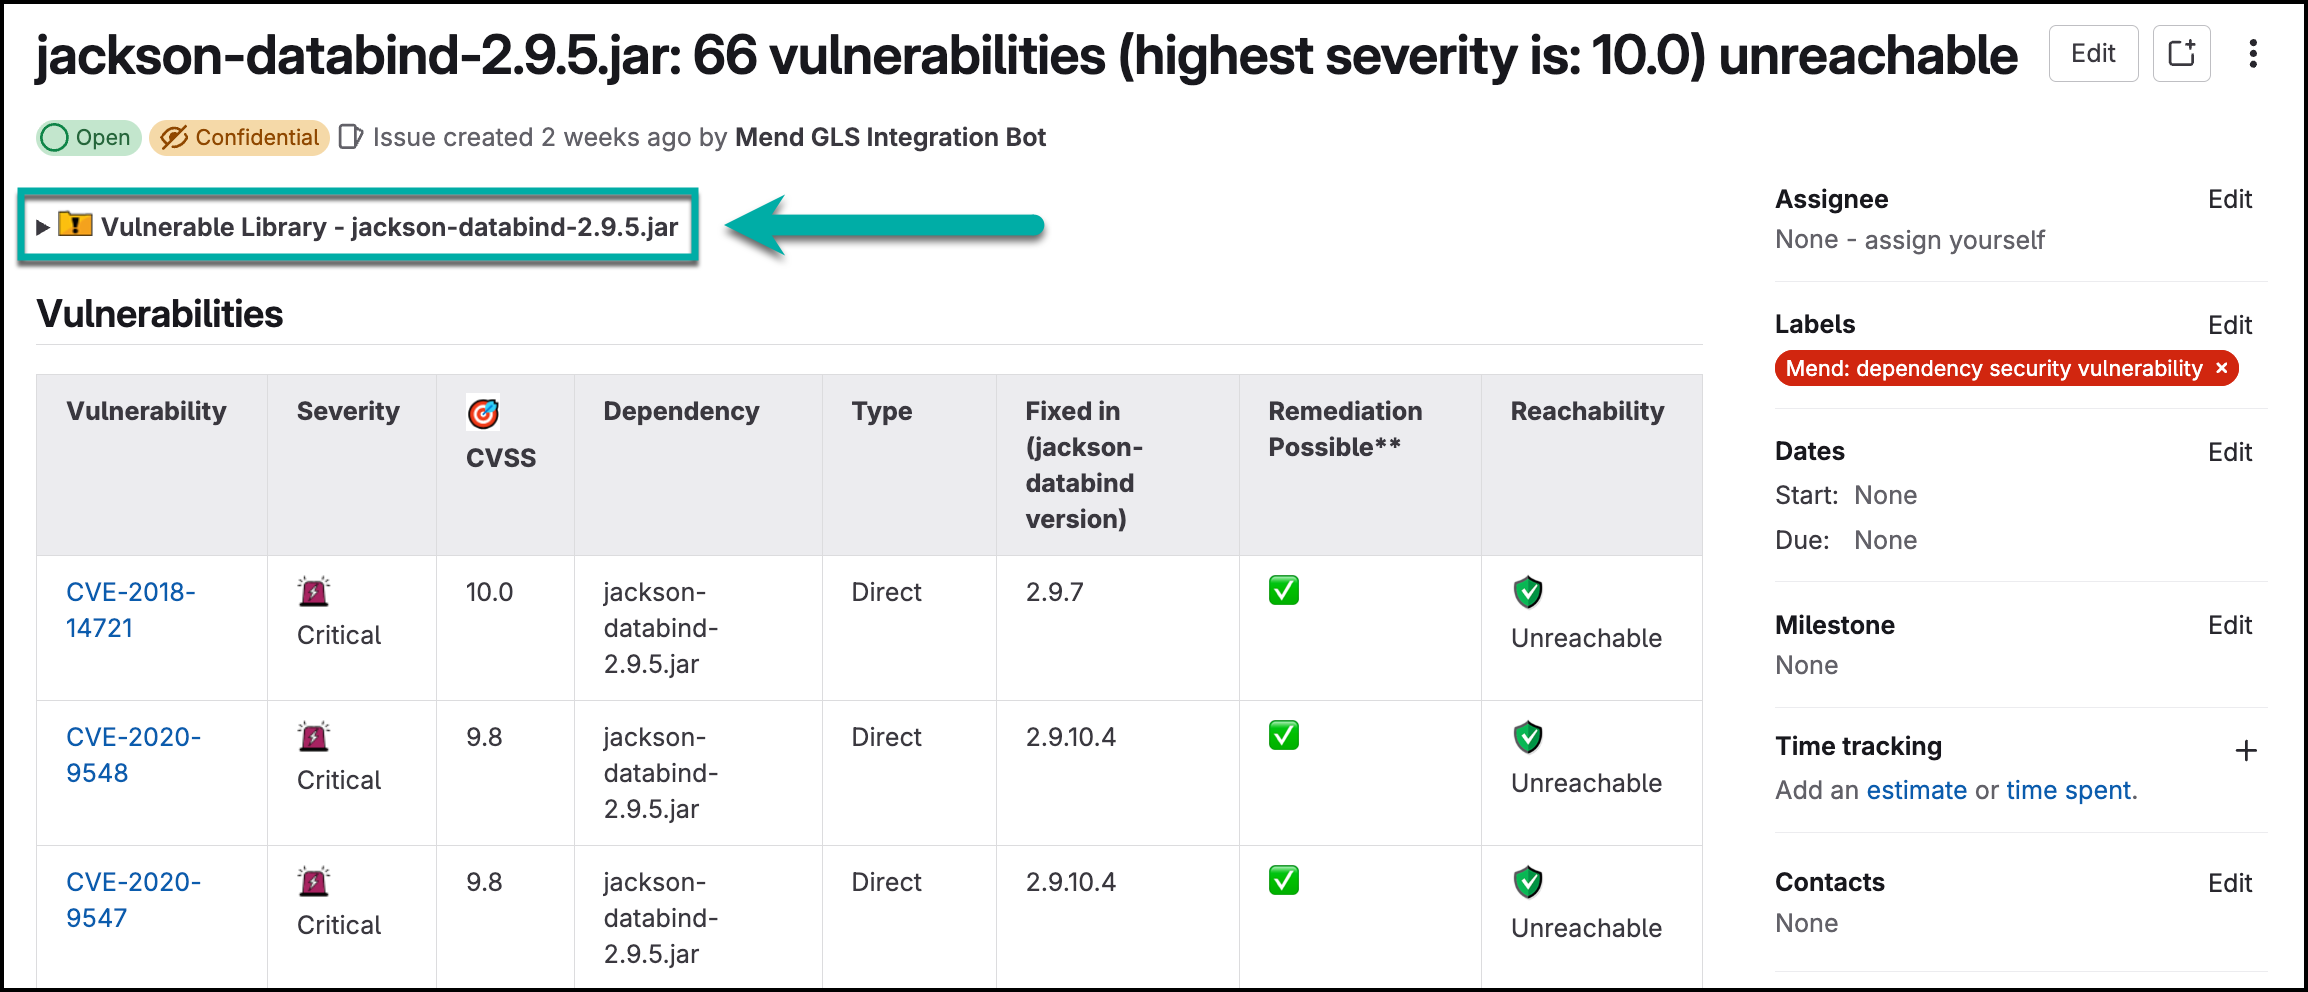This screenshot has width=2308, height=992.
Task: Edit the Labels section
Action: [2229, 325]
